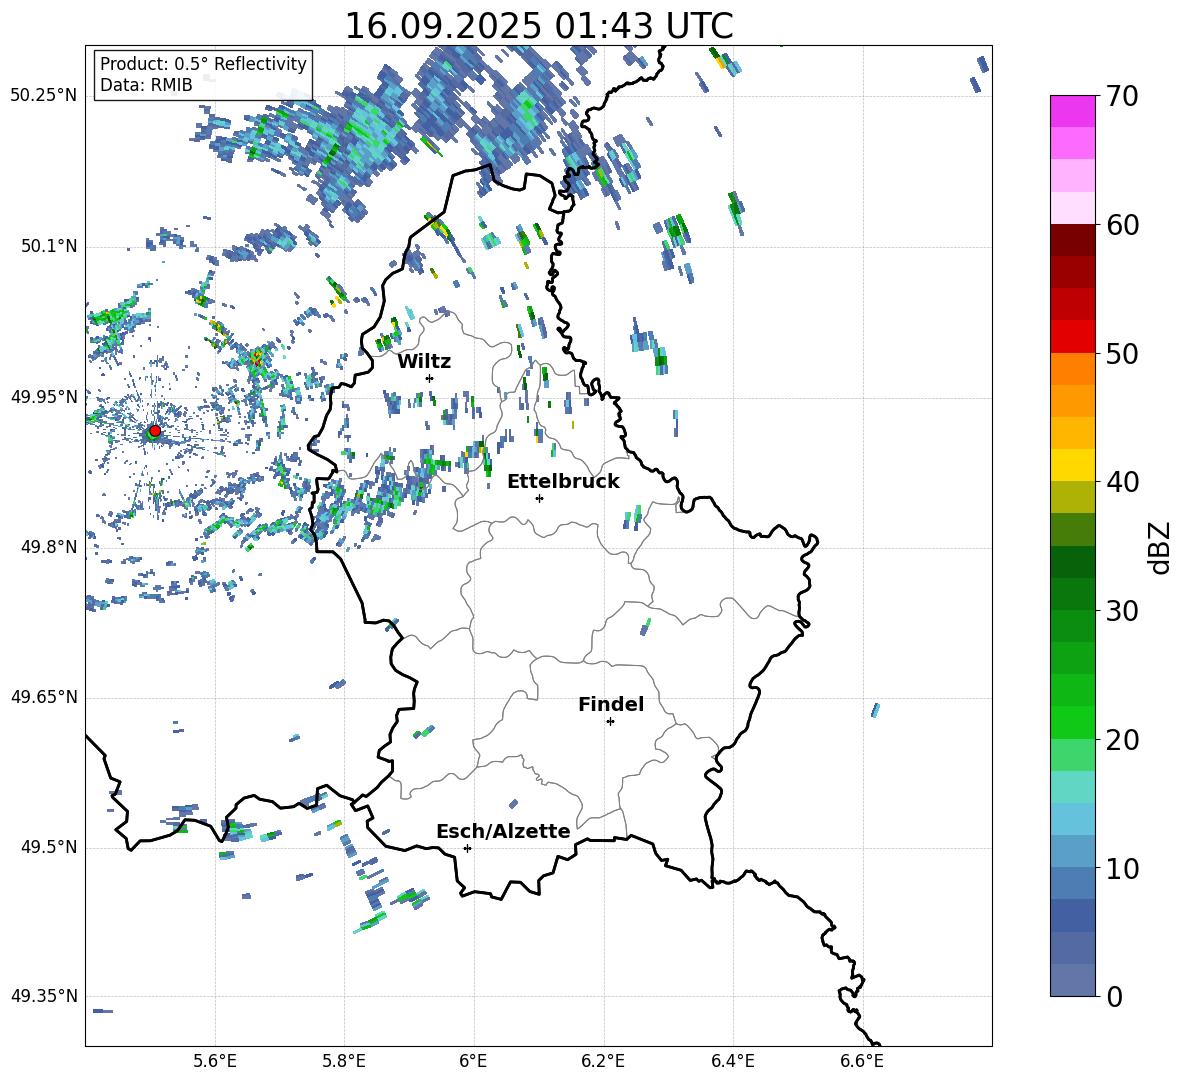Image resolution: width=1184 pixels, height=1081 pixels.
Task: Click the 20 colorbar tick label
Action: pos(1121,740)
